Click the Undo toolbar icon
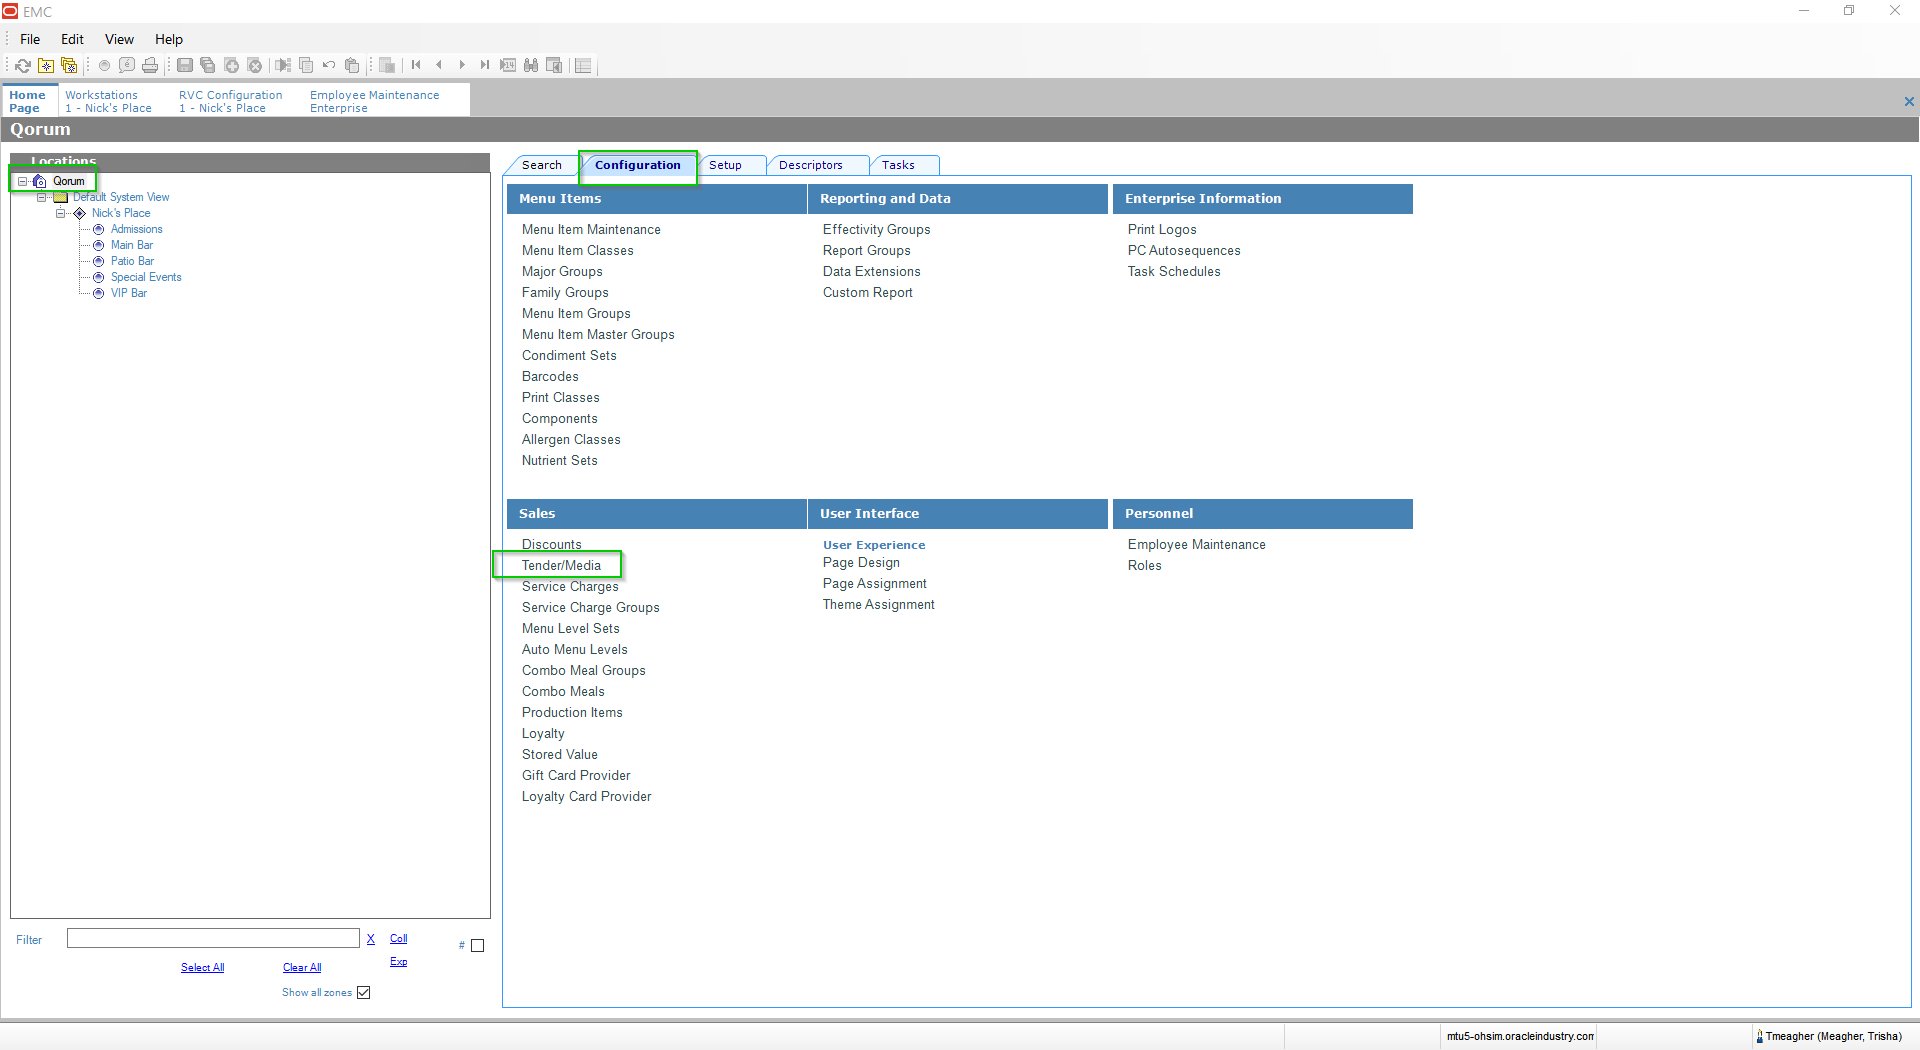 tap(328, 65)
